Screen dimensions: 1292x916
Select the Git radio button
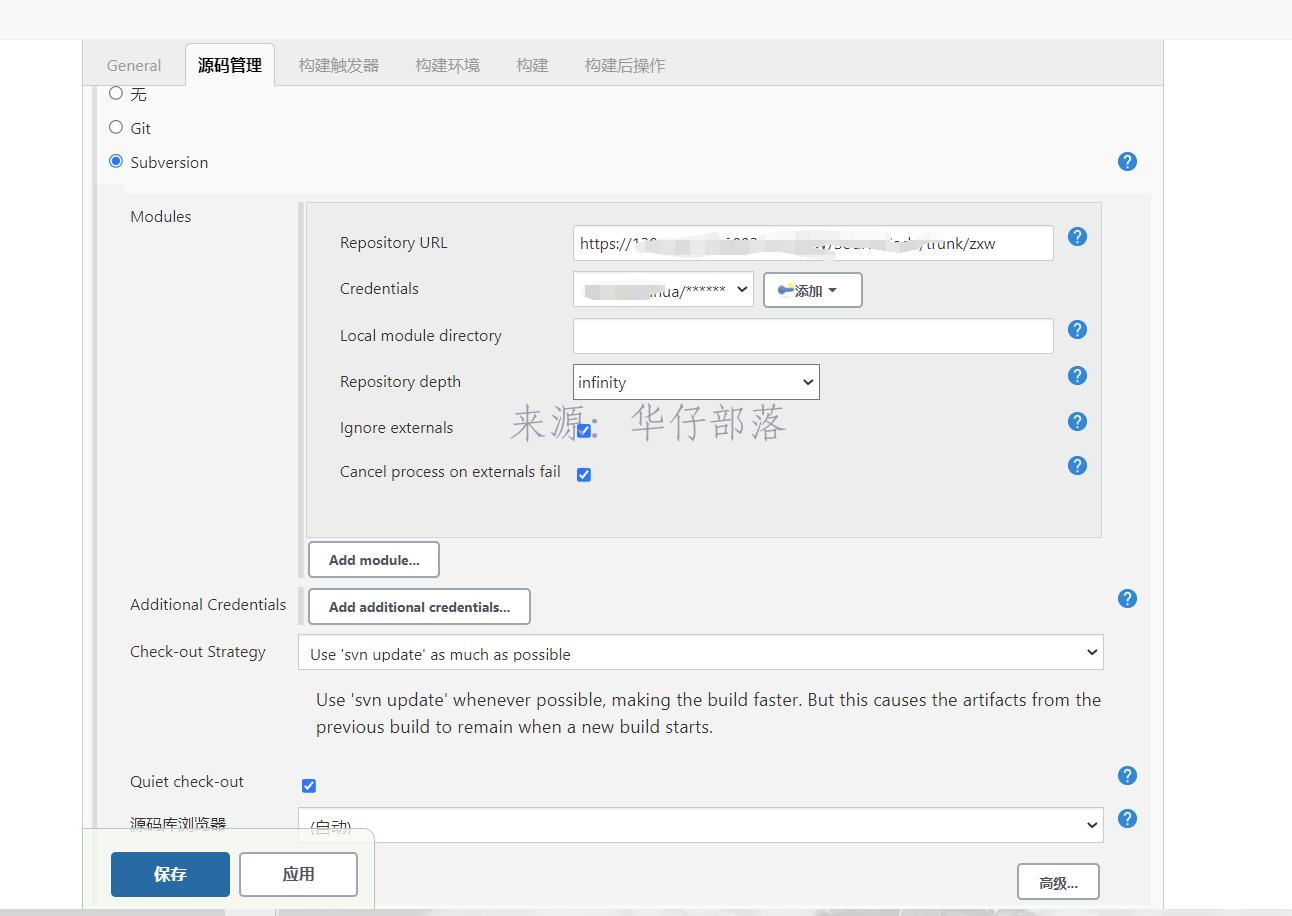[x=116, y=128]
